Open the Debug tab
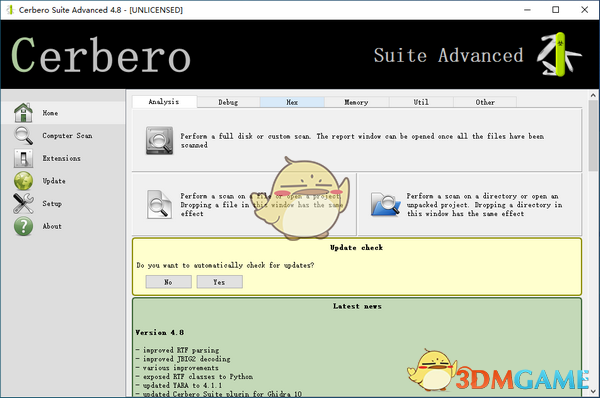This screenshot has height=398, width=600. point(228,102)
